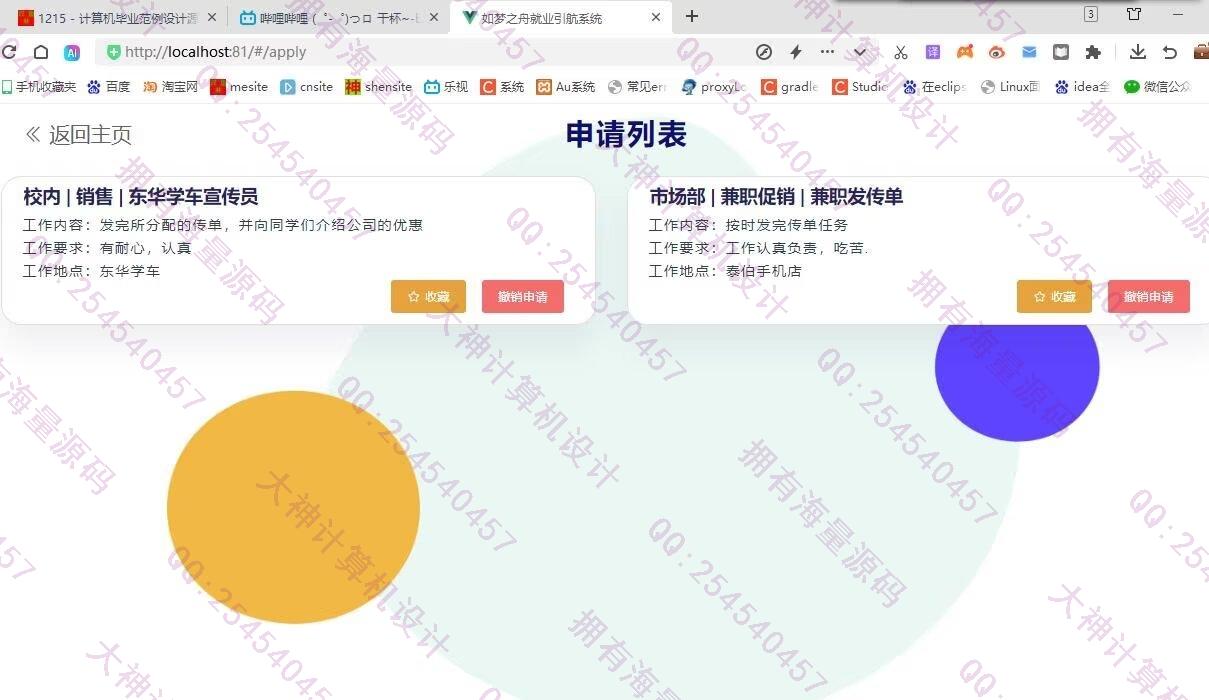Click the site security shield icon
1209x700 pixels.
coord(113,52)
